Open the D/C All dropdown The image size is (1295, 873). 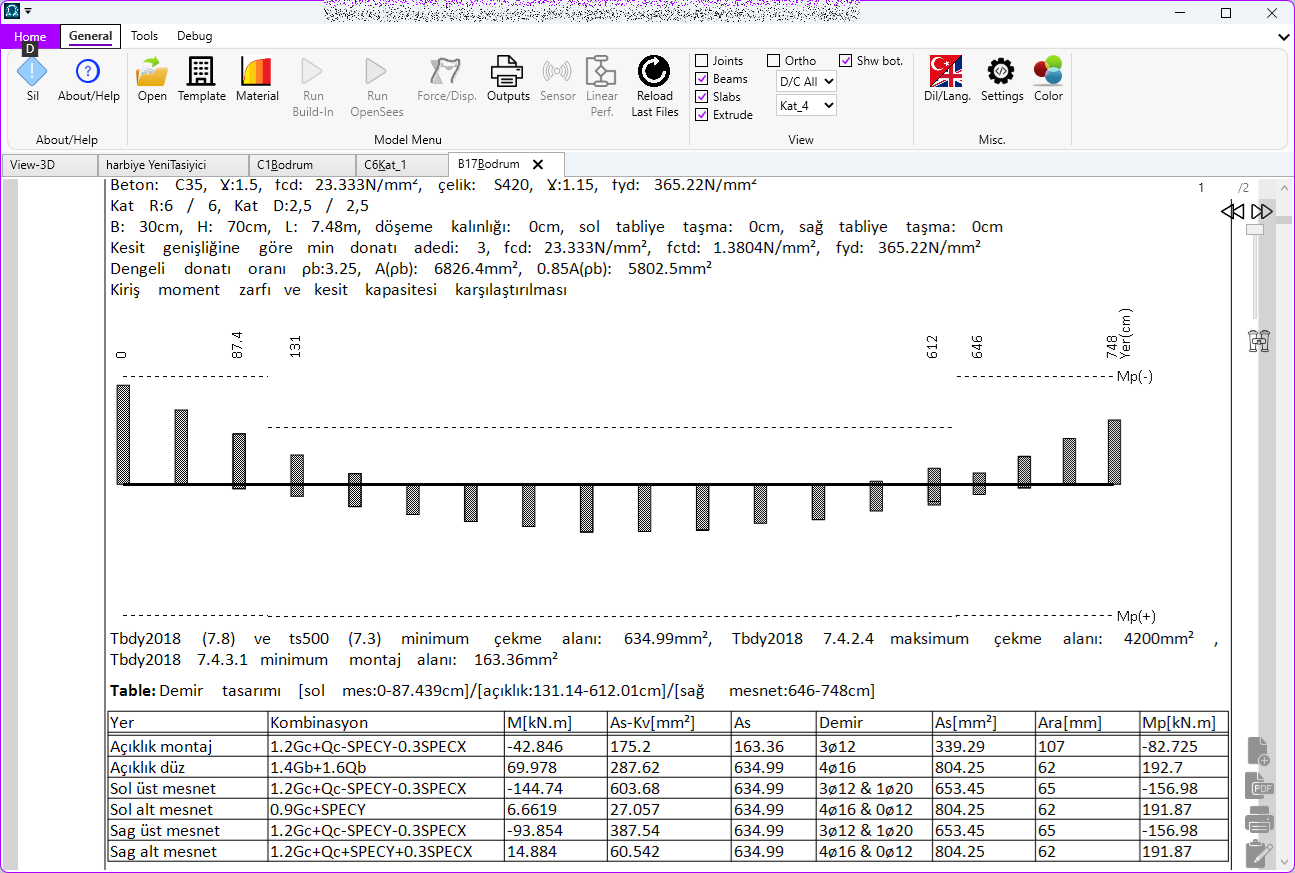click(806, 82)
